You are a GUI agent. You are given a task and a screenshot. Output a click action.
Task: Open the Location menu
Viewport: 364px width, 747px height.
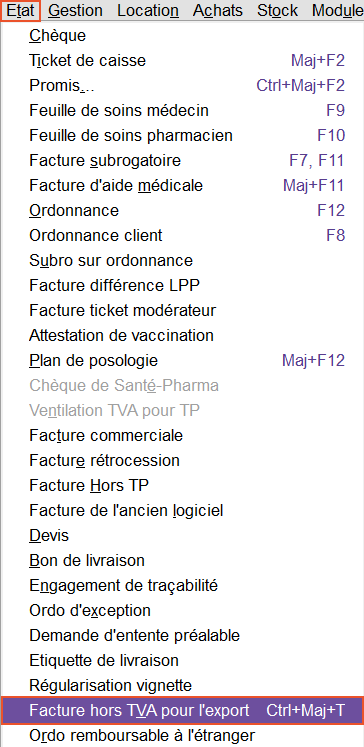148,10
